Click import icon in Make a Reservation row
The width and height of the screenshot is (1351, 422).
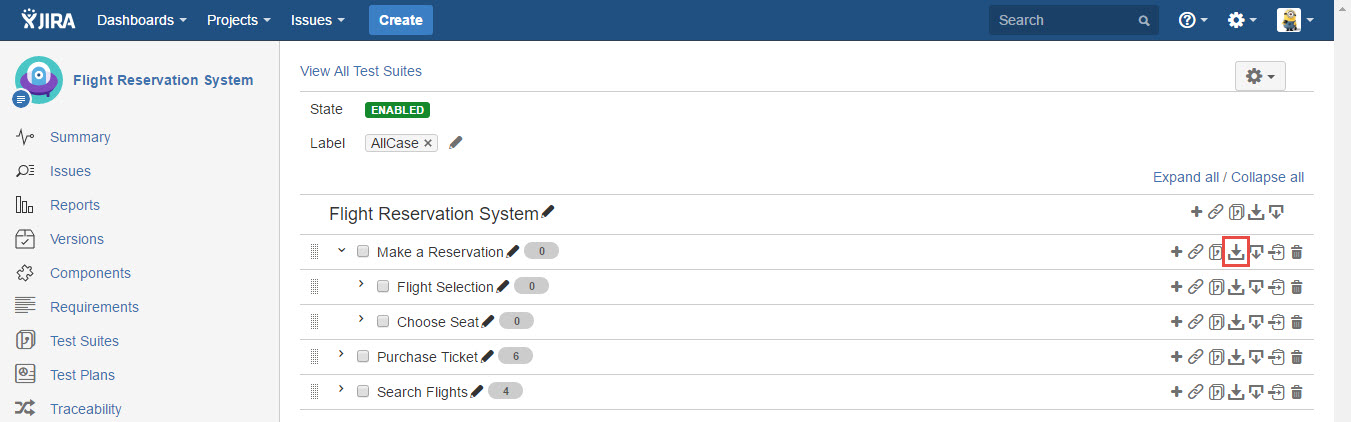point(1236,252)
